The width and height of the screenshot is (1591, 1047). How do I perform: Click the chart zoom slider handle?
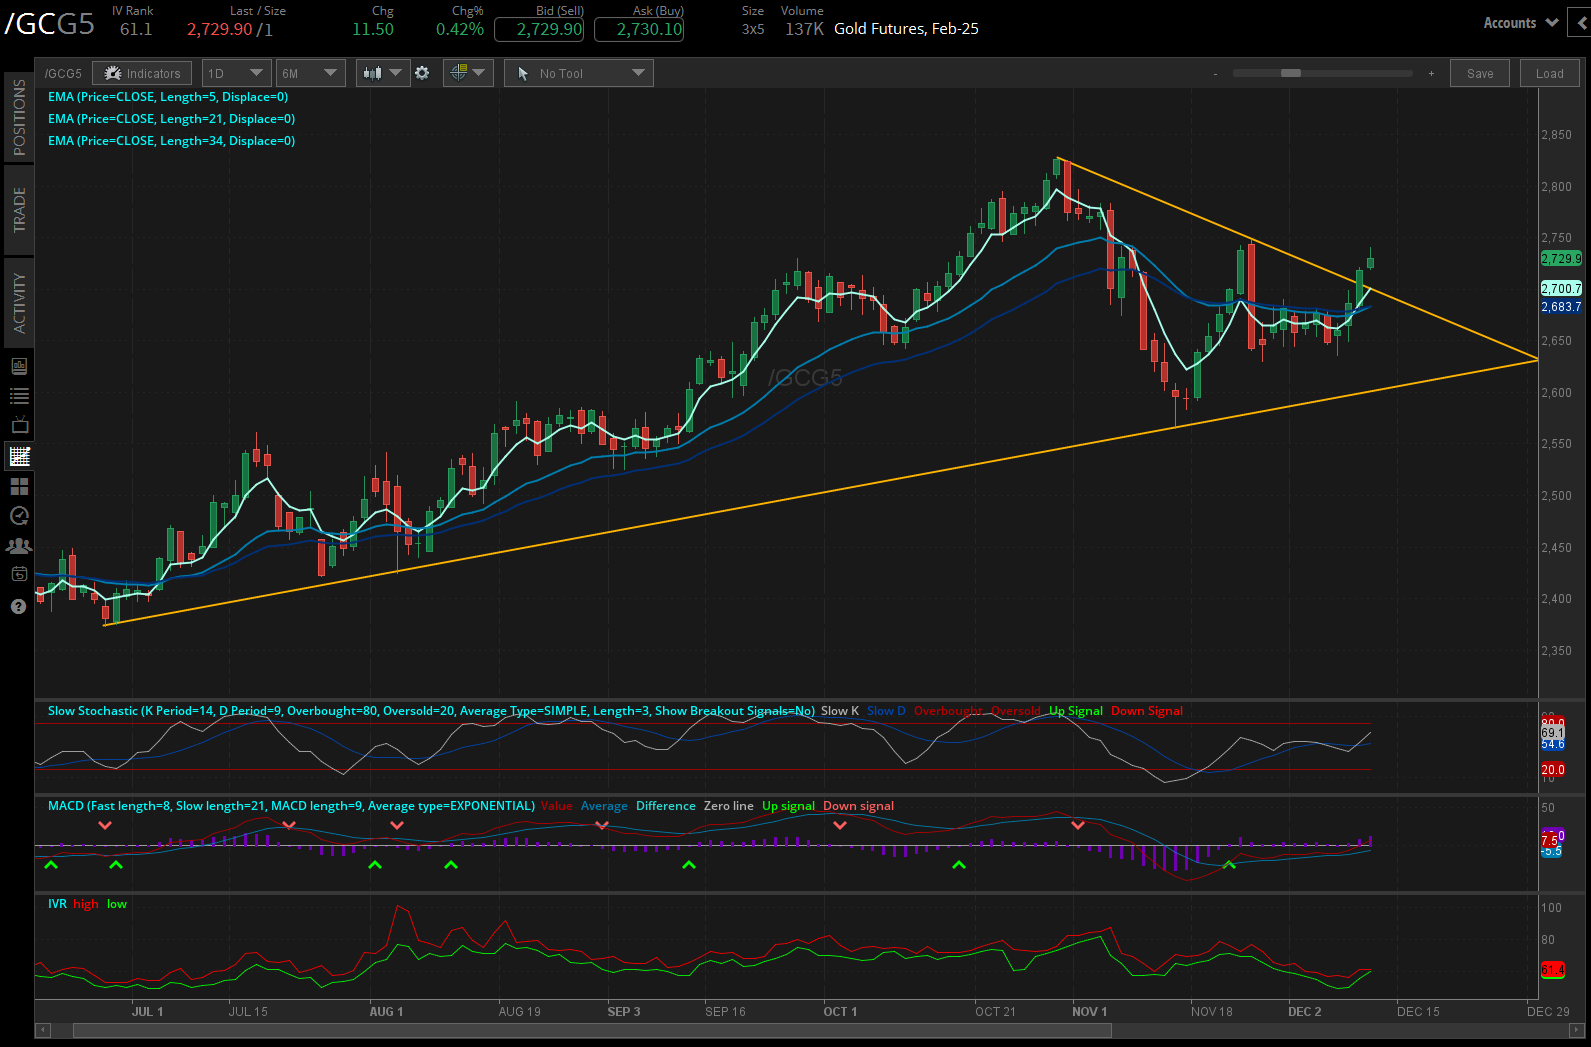(1291, 73)
